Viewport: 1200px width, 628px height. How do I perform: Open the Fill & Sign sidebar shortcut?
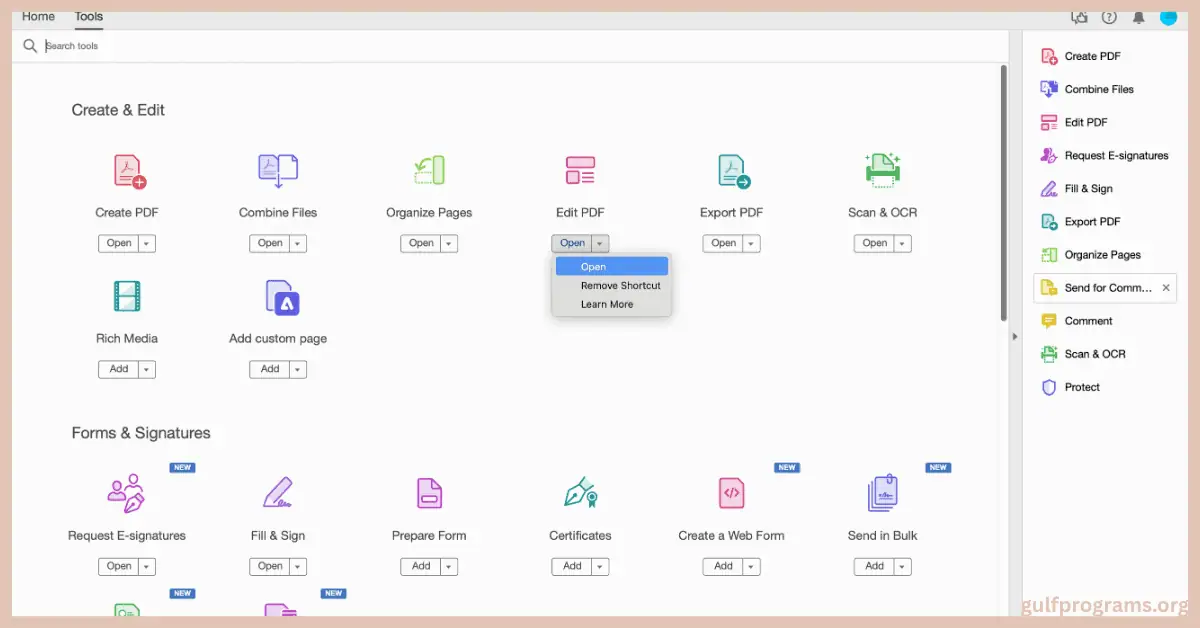[x=1085, y=188]
